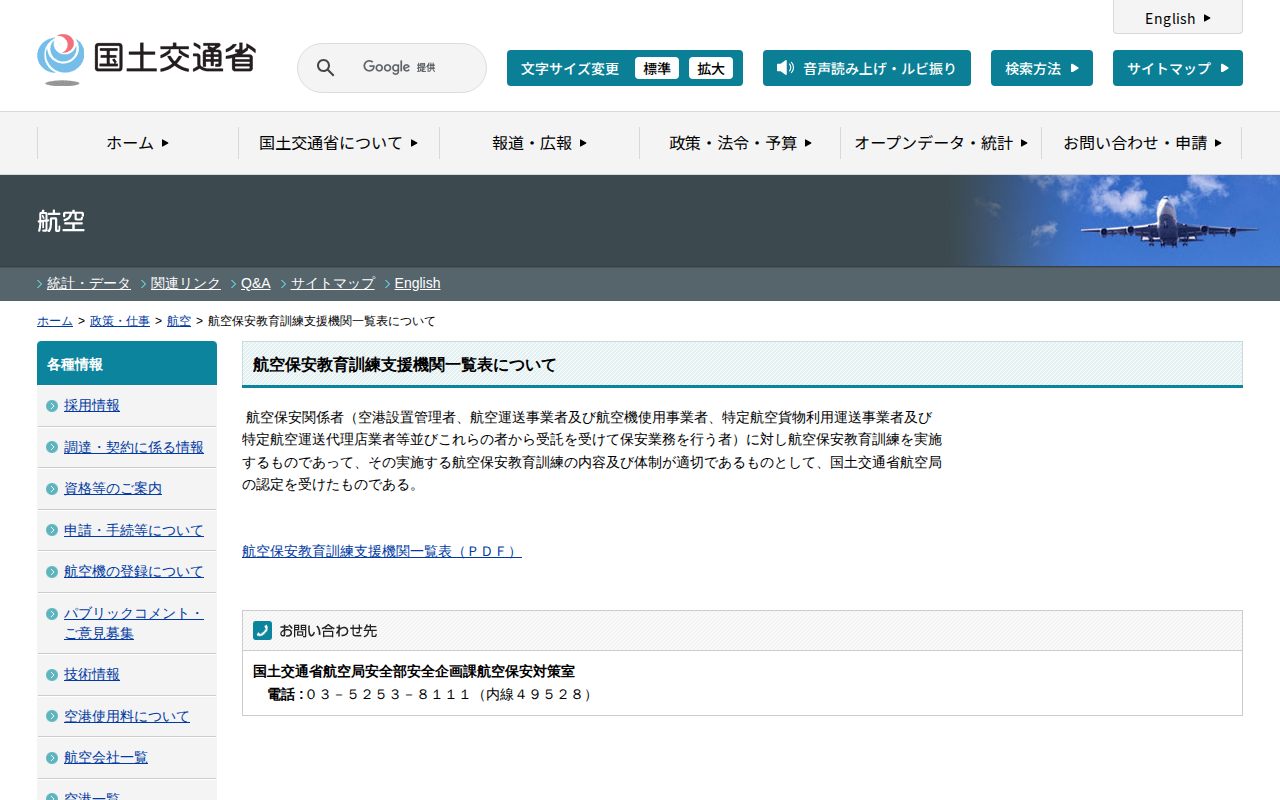Click the chevron icon before 関連リンク
The height and width of the screenshot is (800, 1280).
(x=144, y=284)
